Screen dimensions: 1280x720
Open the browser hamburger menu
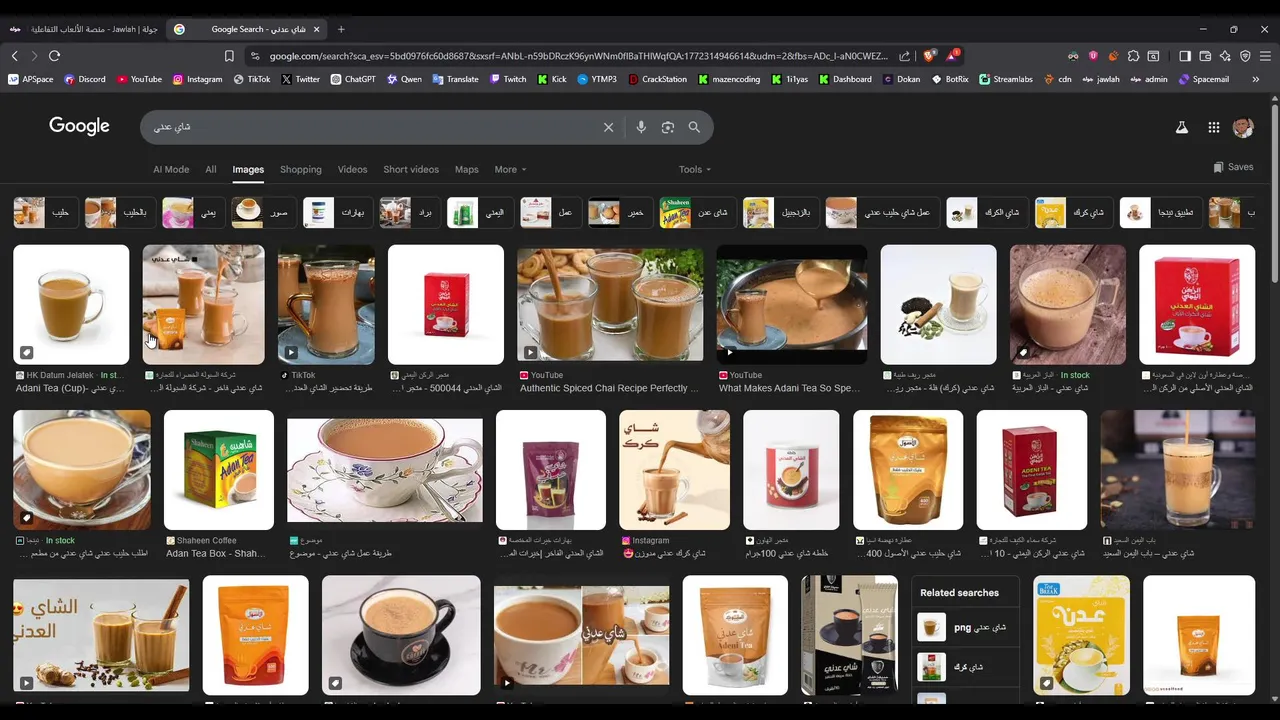coord(1265,56)
